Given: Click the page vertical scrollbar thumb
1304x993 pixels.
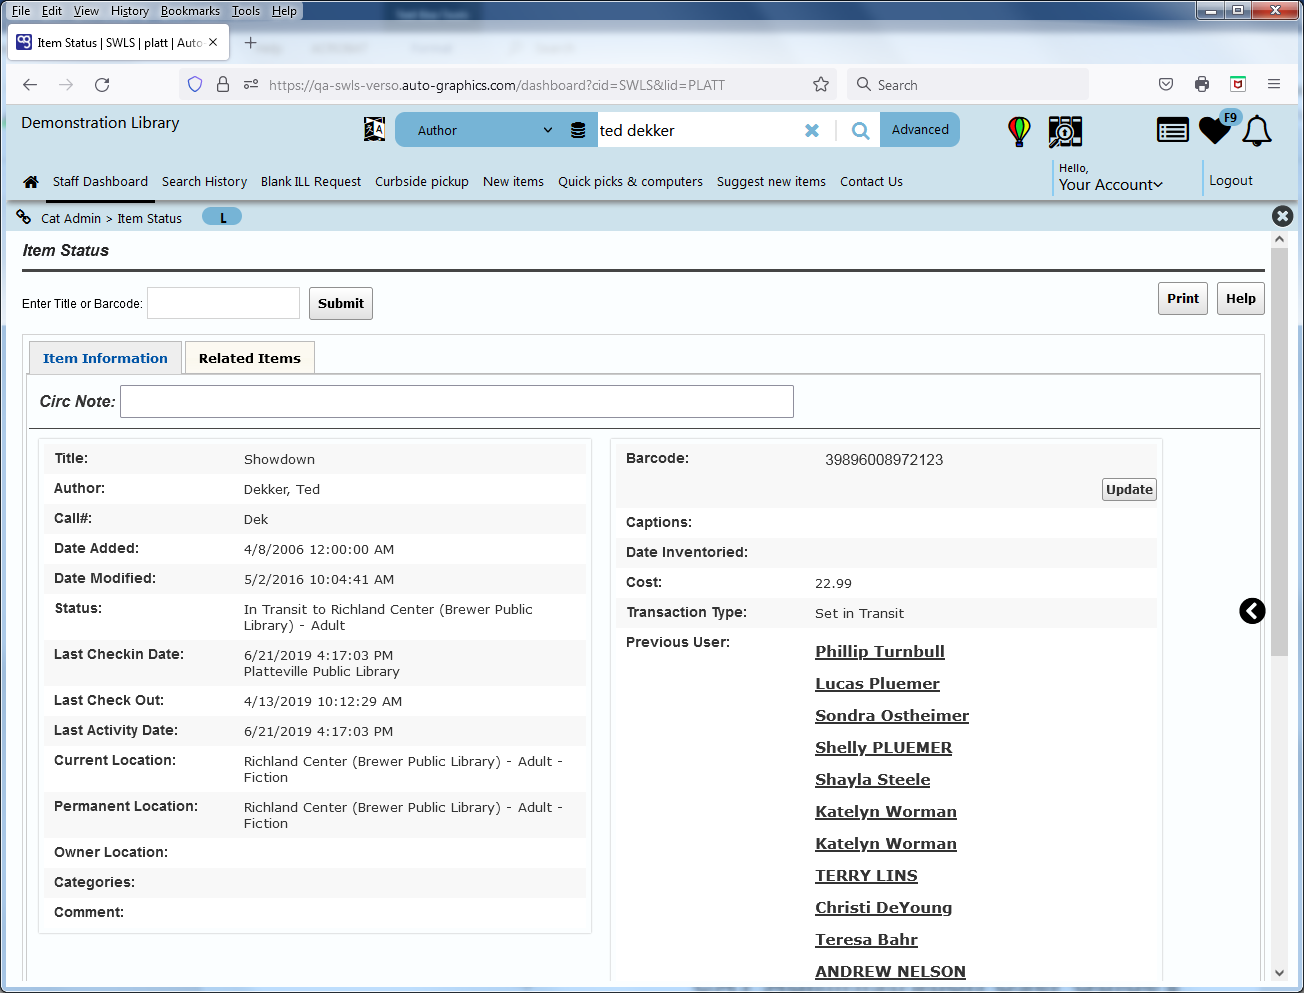Looking at the screenshot, I should pyautogui.click(x=1279, y=452).
